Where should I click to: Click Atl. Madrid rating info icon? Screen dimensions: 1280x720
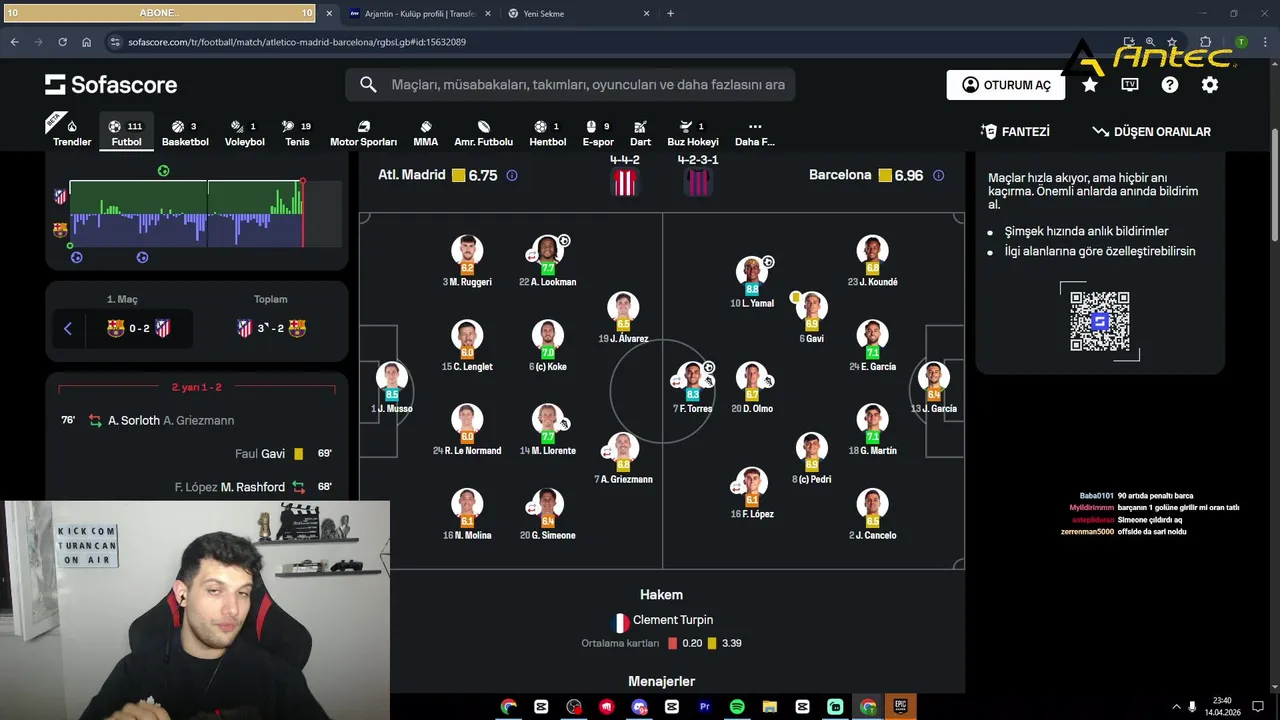pos(512,175)
